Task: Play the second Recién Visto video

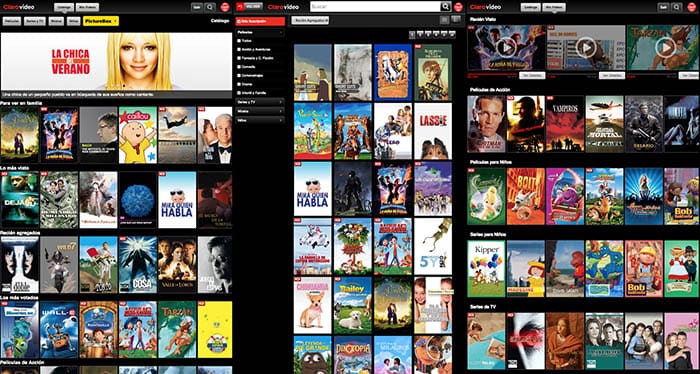Action: (586, 47)
